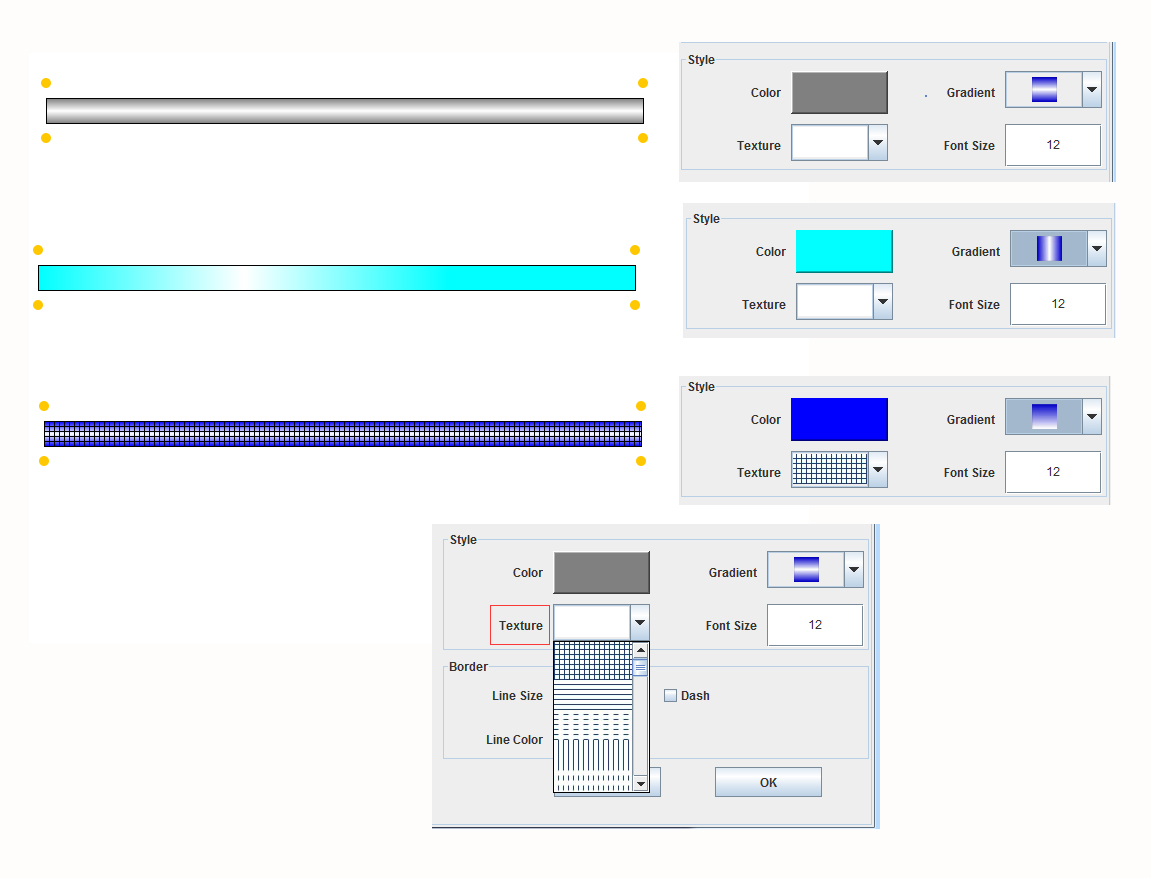Click the cyan Color swatch
This screenshot has width=1151, height=878.
844,251
